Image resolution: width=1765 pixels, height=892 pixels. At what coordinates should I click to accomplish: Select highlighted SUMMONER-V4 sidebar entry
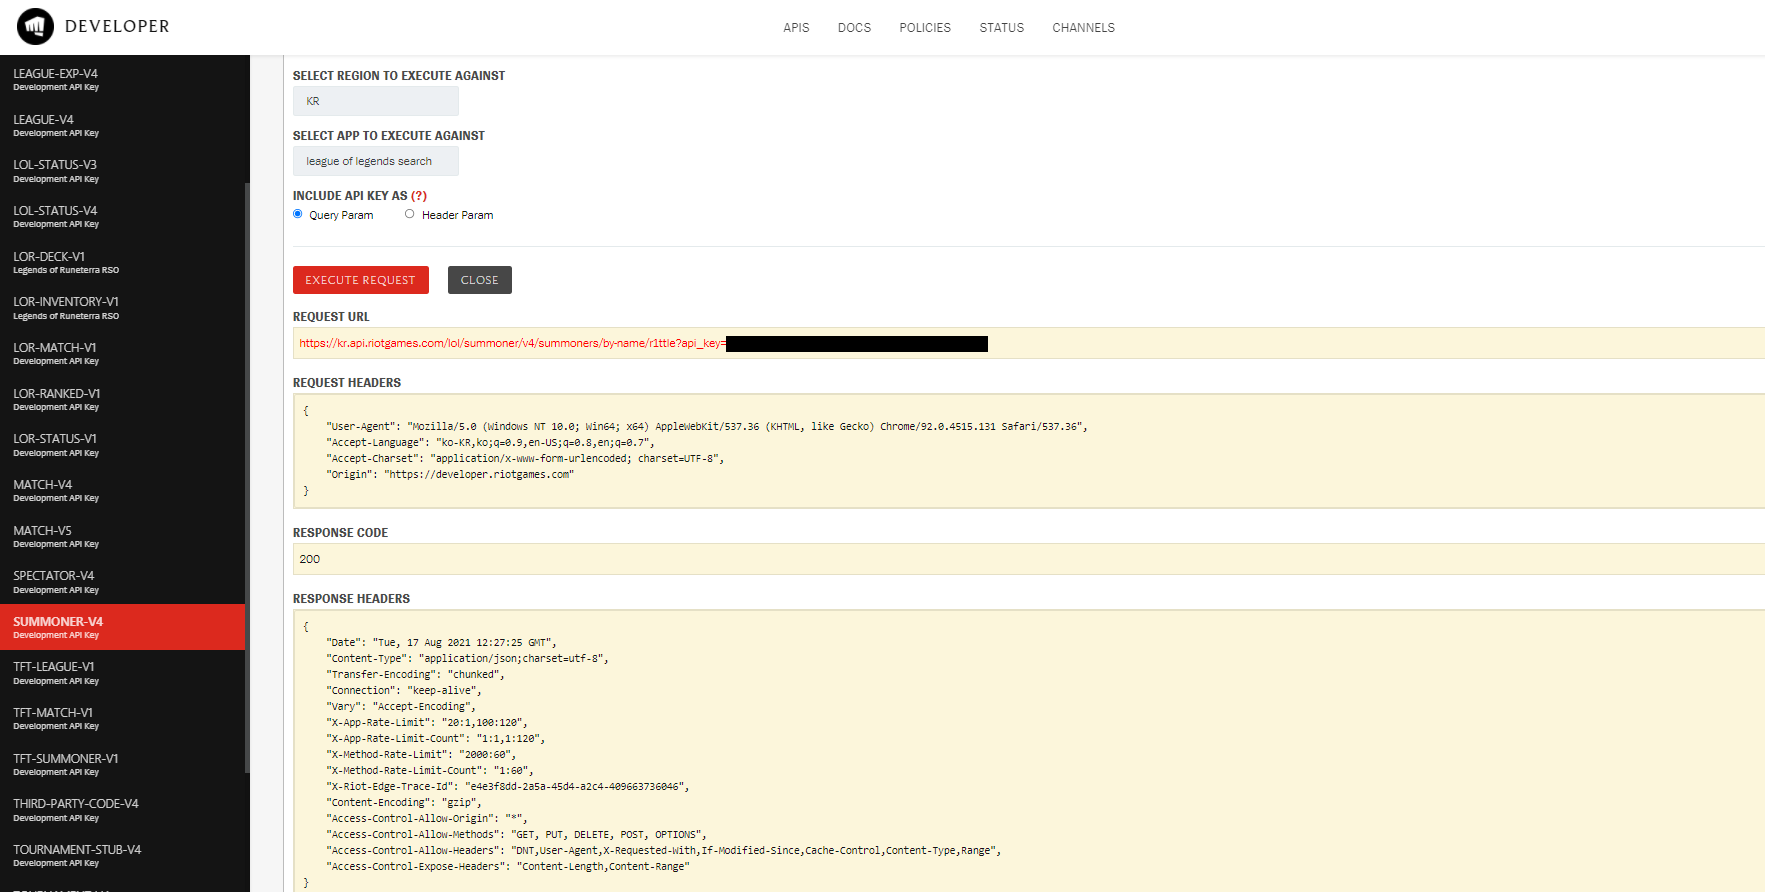click(123, 627)
